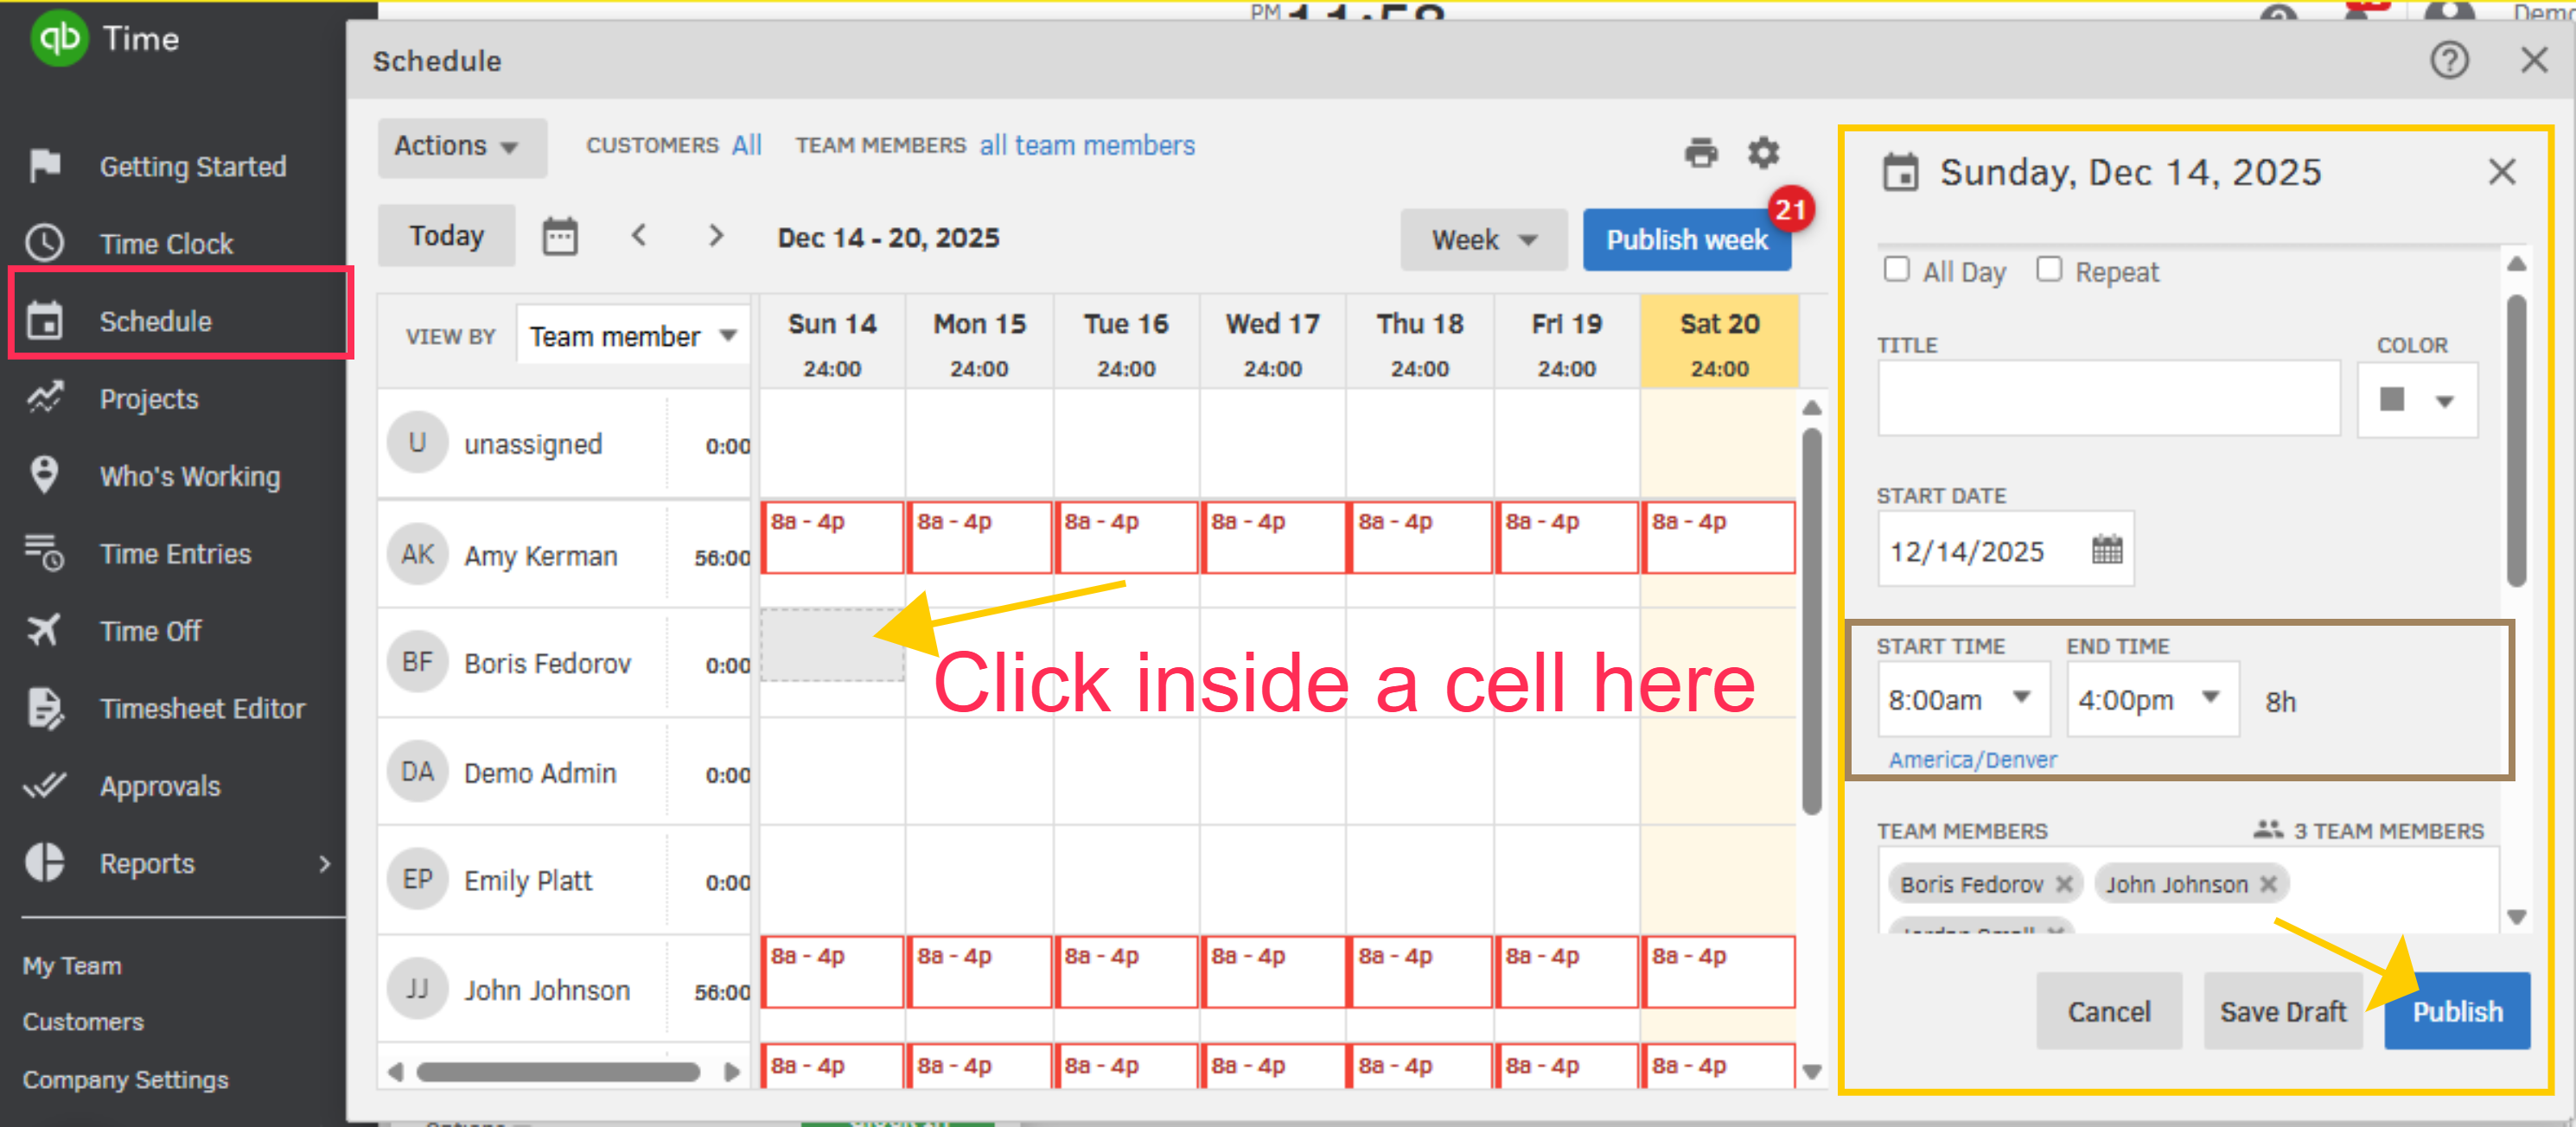
Task: Go to next week arrow
Action: tap(715, 236)
